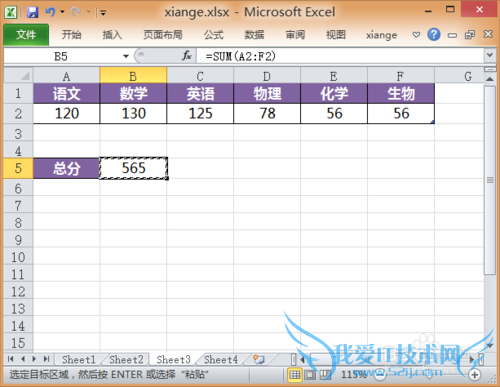The width and height of the screenshot is (500, 387).
Task: Click the Save icon in quick access toolbar
Action: (x=32, y=13)
